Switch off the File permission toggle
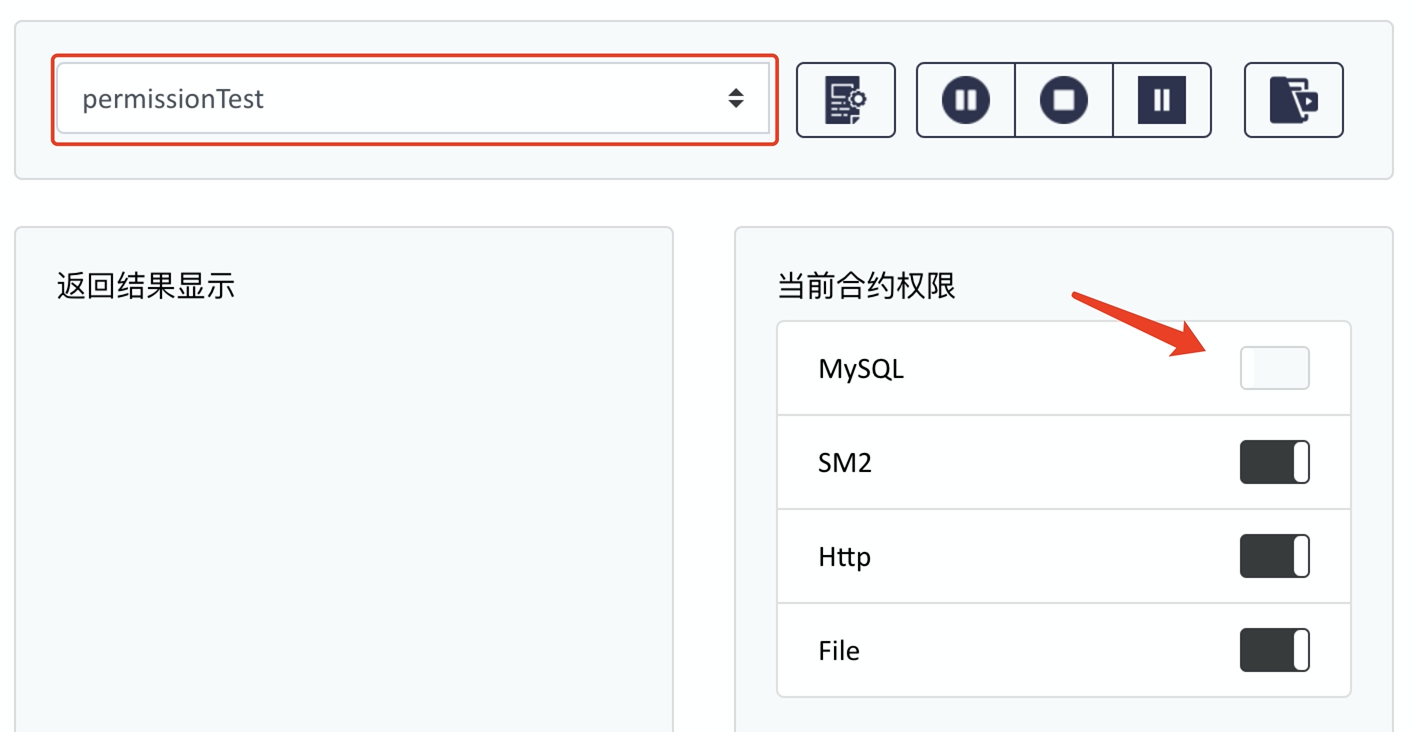Image resolution: width=1414 pixels, height=732 pixels. (x=1274, y=650)
